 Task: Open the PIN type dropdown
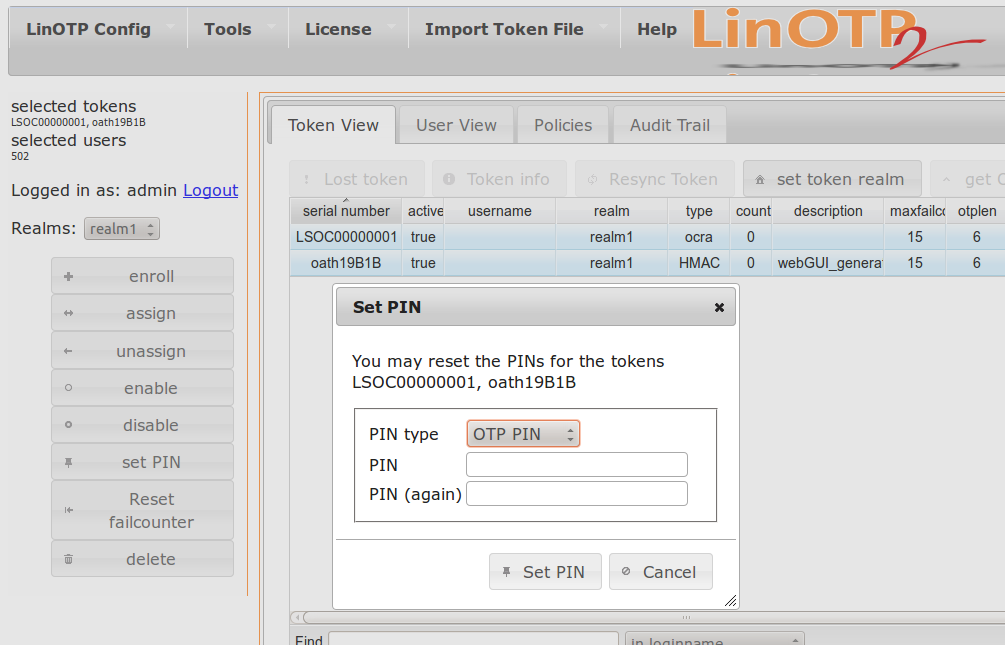click(523, 434)
